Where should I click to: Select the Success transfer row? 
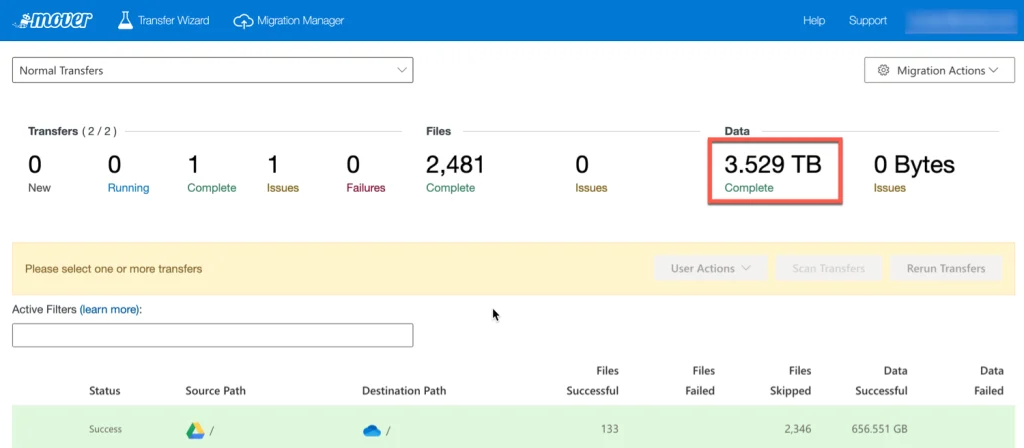click(x=105, y=429)
